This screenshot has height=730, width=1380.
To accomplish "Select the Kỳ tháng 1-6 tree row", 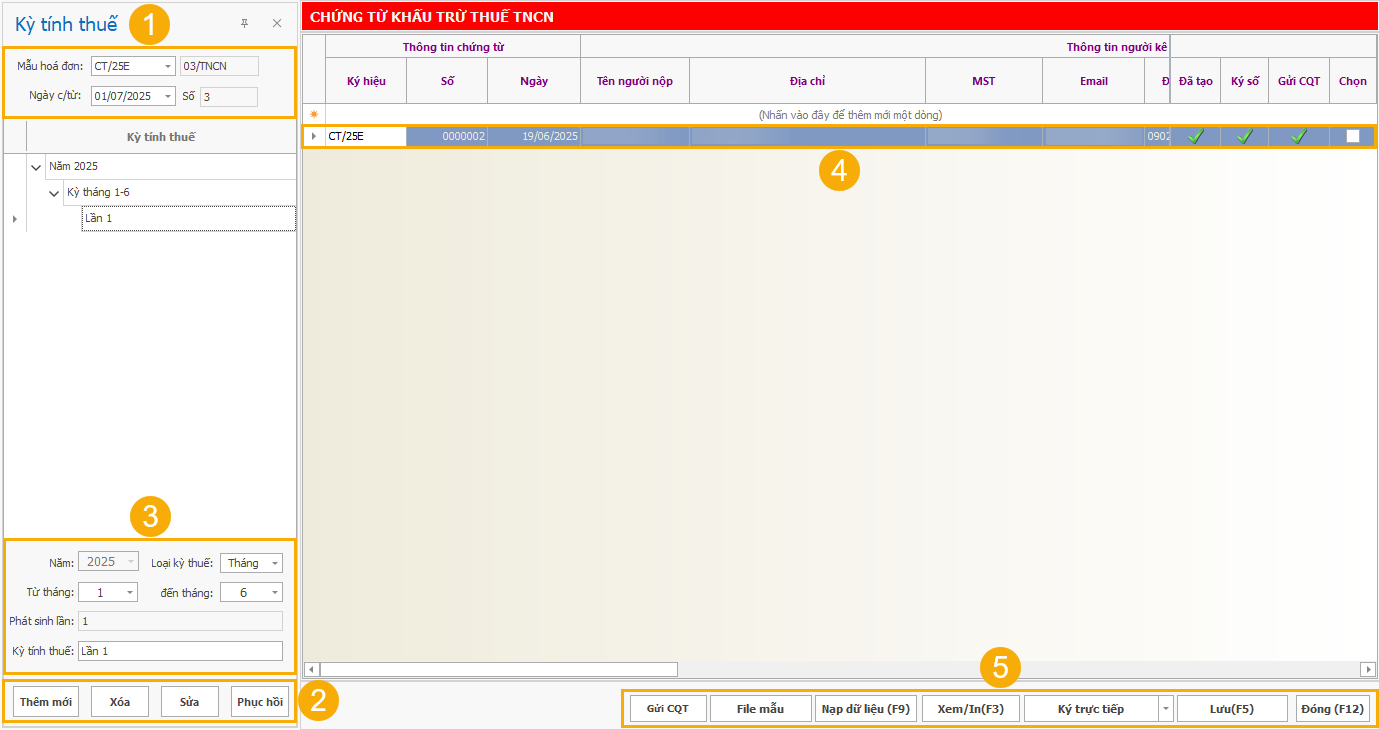I will 180,192.
